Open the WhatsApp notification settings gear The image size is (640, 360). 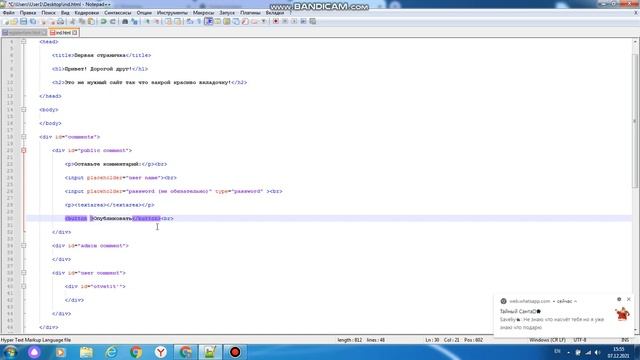point(619,300)
